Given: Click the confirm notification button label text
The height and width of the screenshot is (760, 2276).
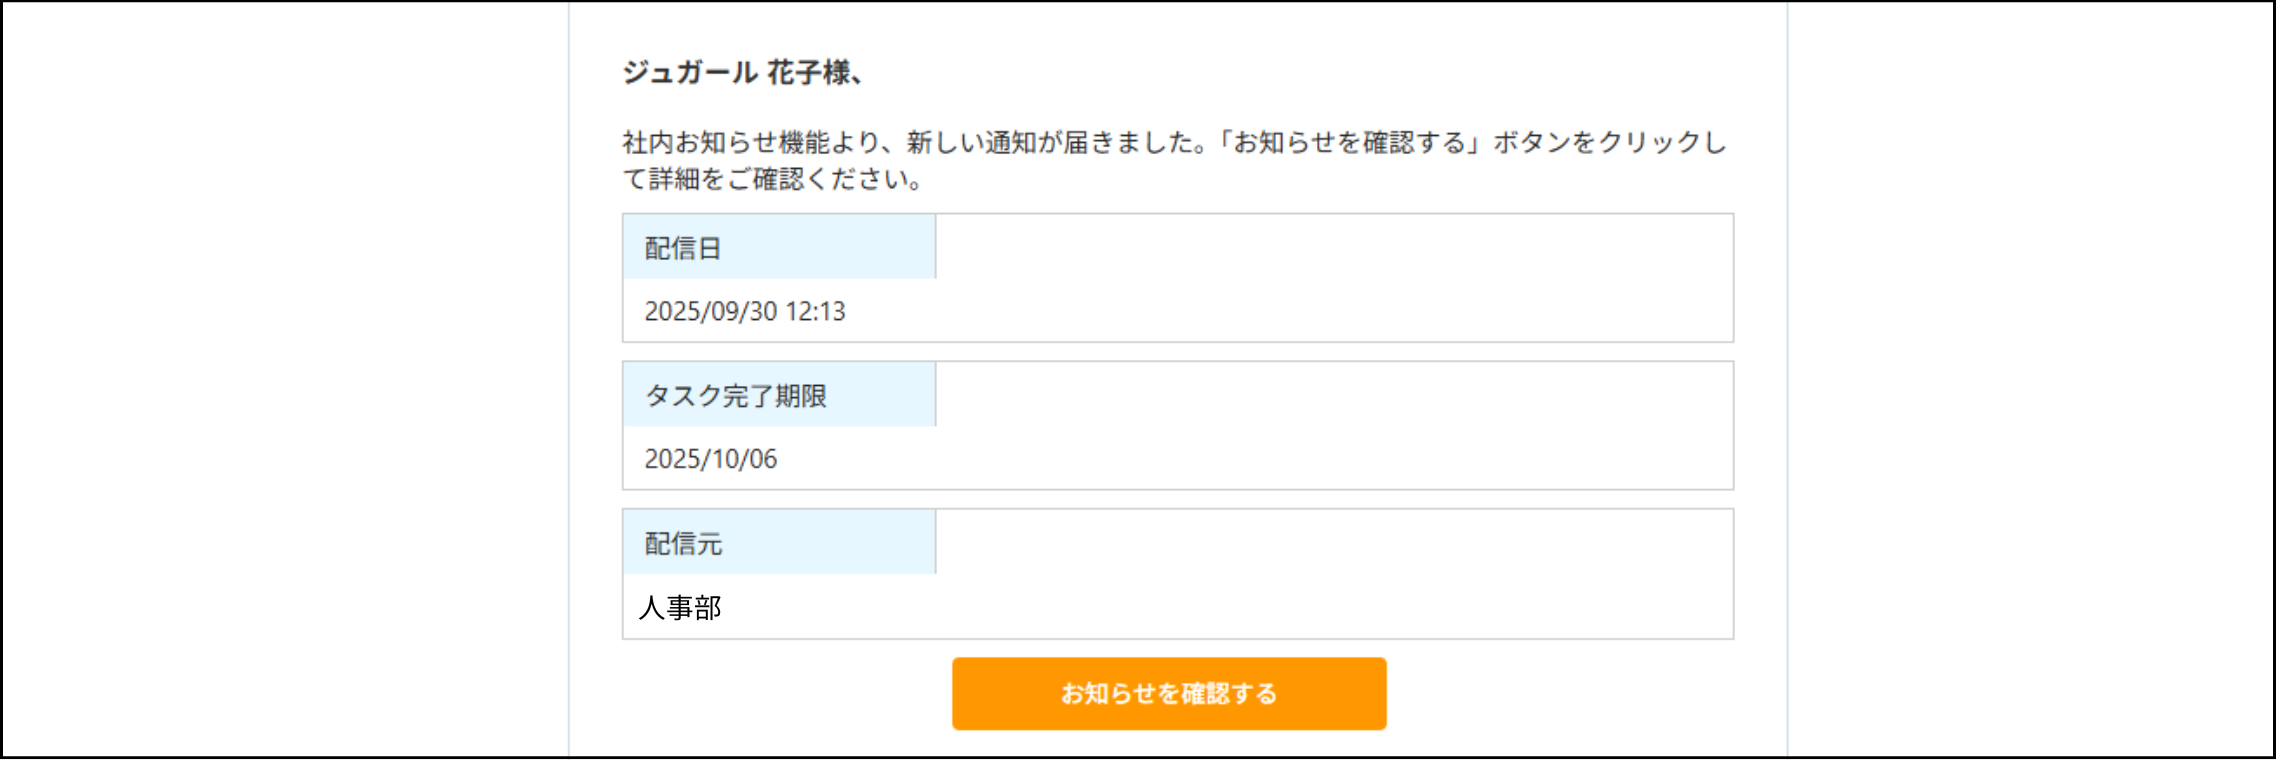Looking at the screenshot, I should coord(1168,693).
